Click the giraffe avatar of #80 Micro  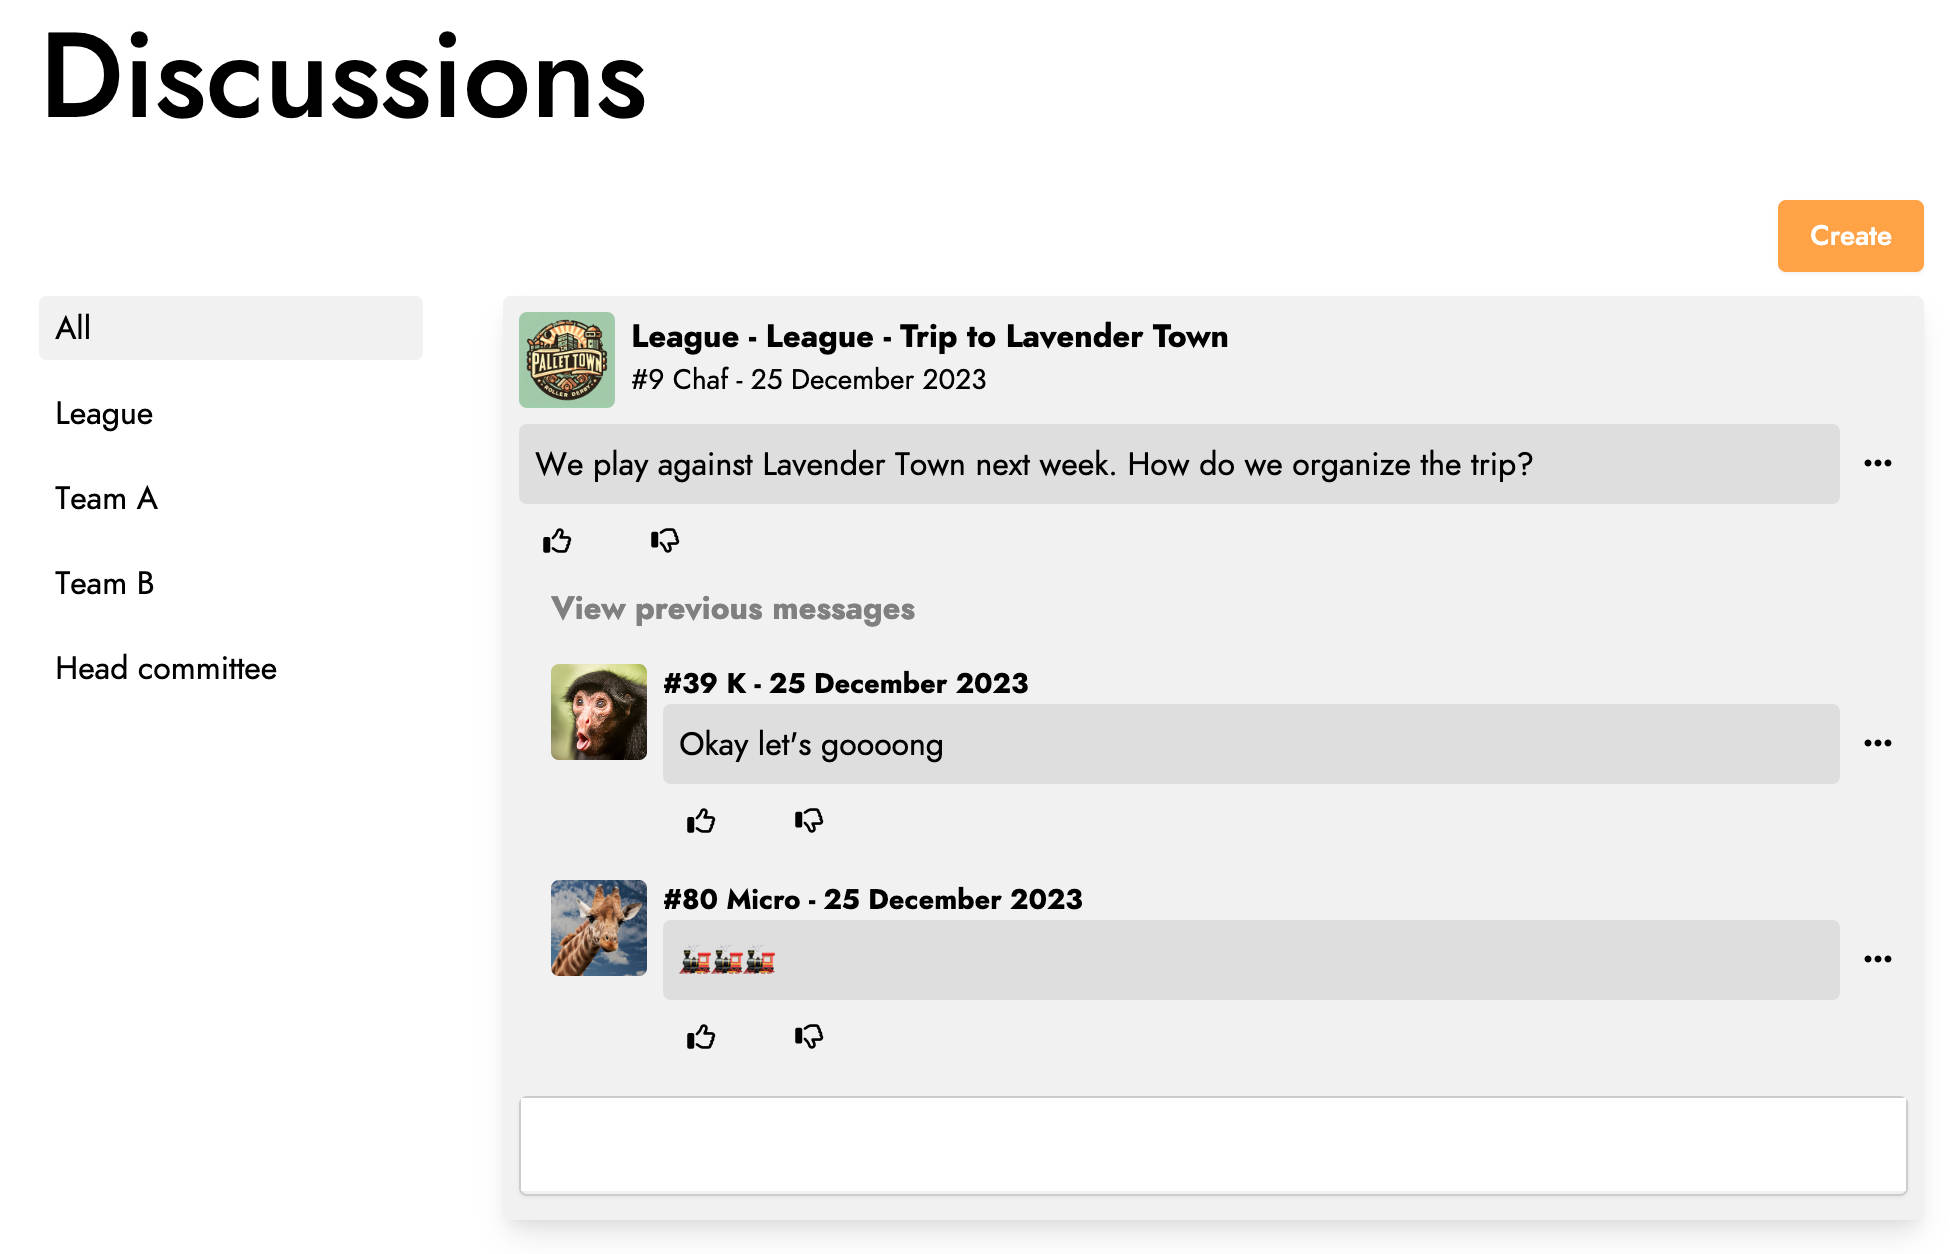click(599, 928)
